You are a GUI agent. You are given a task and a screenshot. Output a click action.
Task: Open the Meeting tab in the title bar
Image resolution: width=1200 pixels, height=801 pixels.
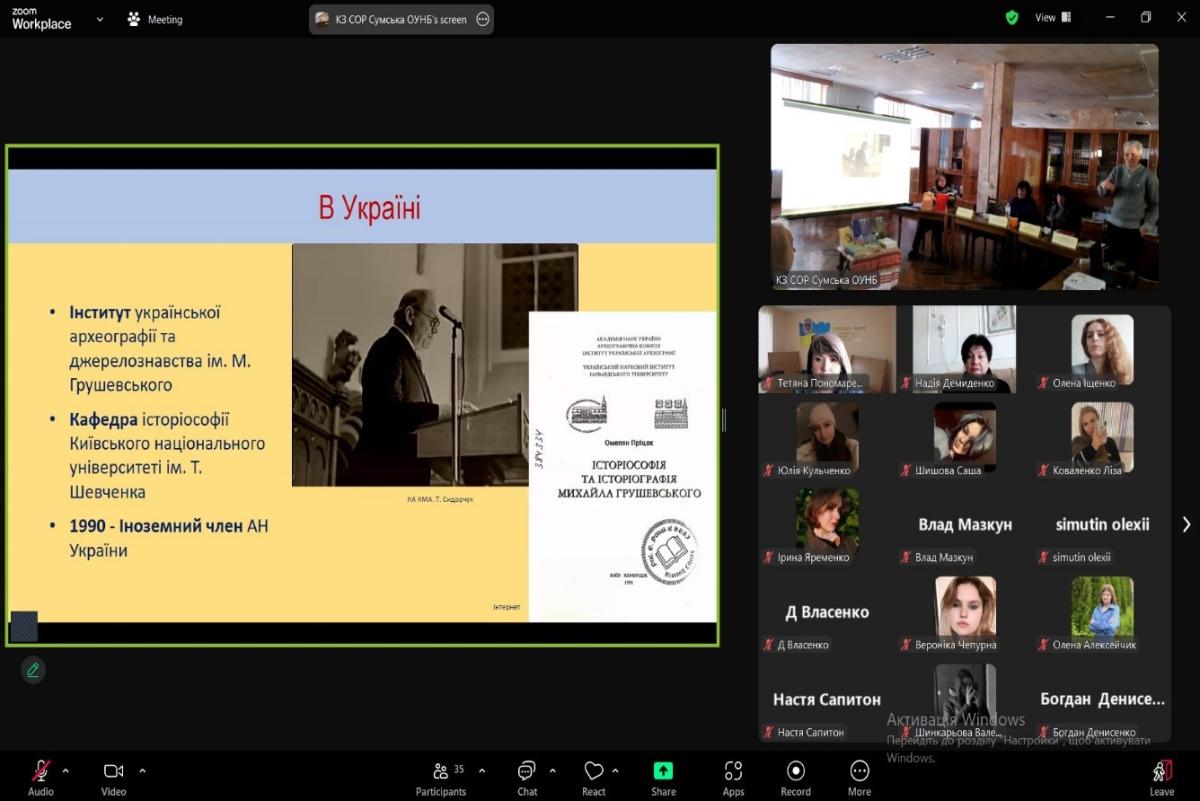(x=155, y=19)
